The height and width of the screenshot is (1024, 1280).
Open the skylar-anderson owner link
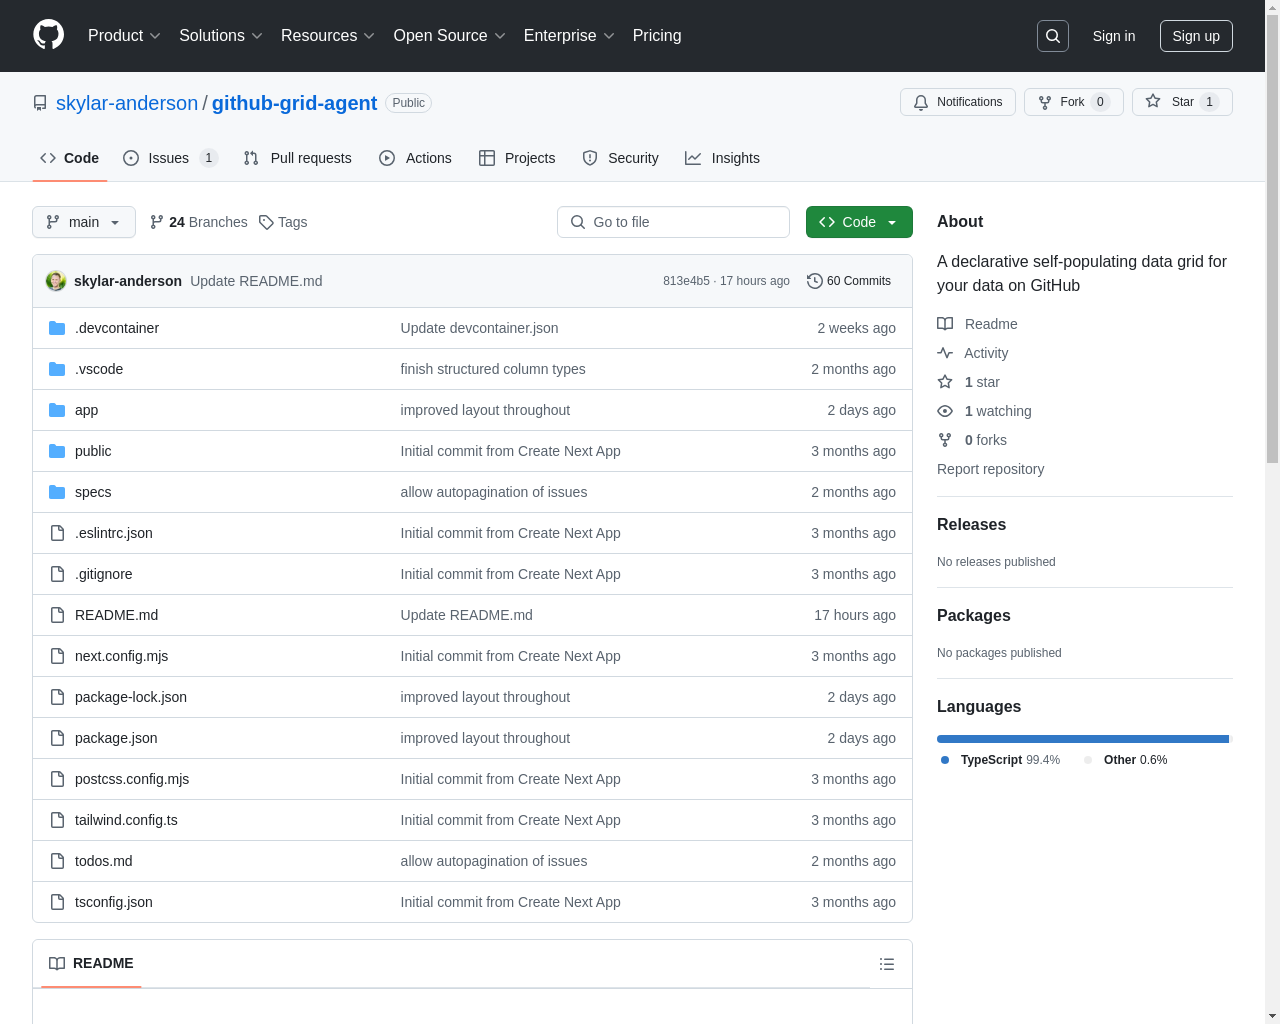[127, 103]
